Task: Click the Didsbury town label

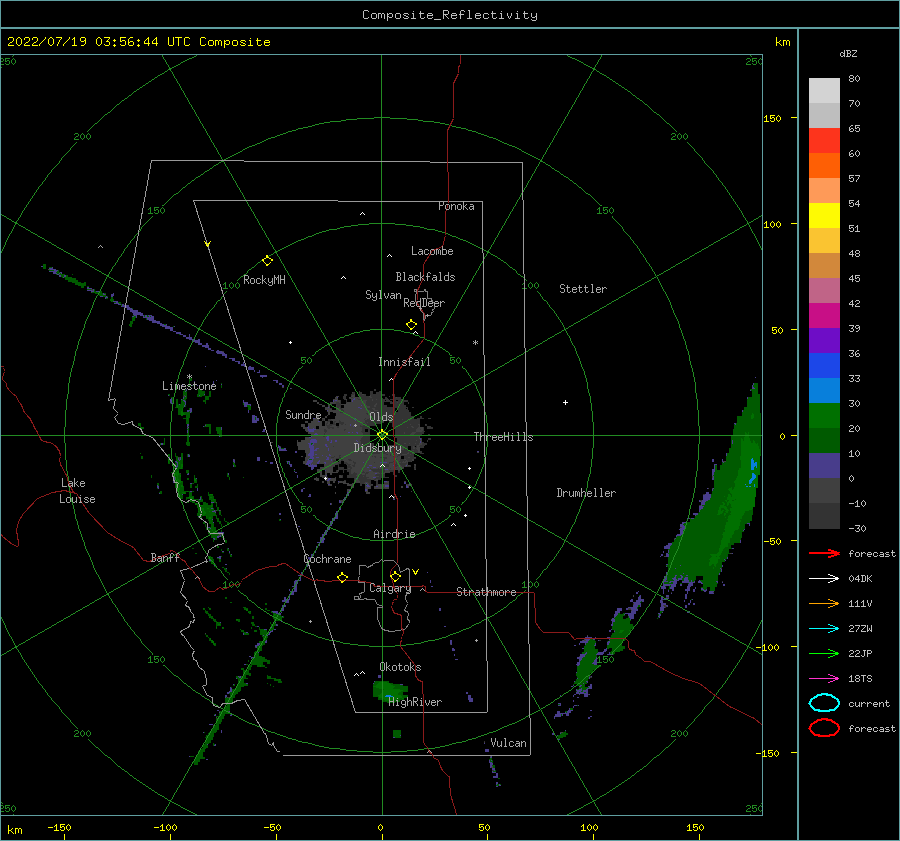Action: (378, 448)
